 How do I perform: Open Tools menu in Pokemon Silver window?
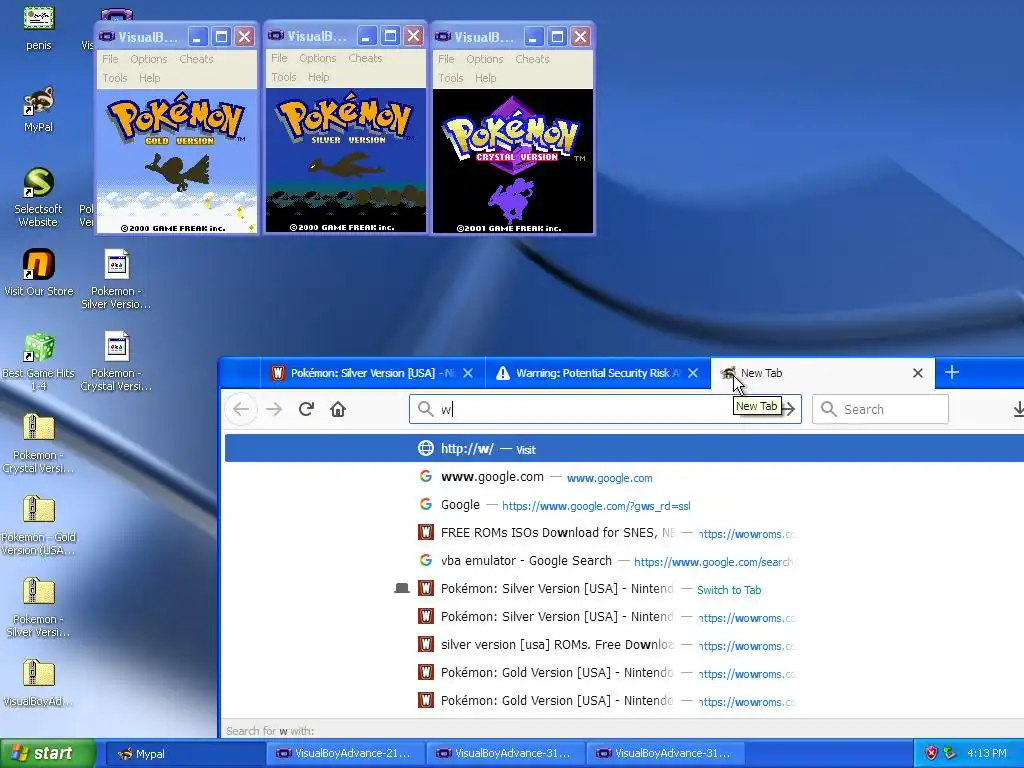pyautogui.click(x=283, y=77)
